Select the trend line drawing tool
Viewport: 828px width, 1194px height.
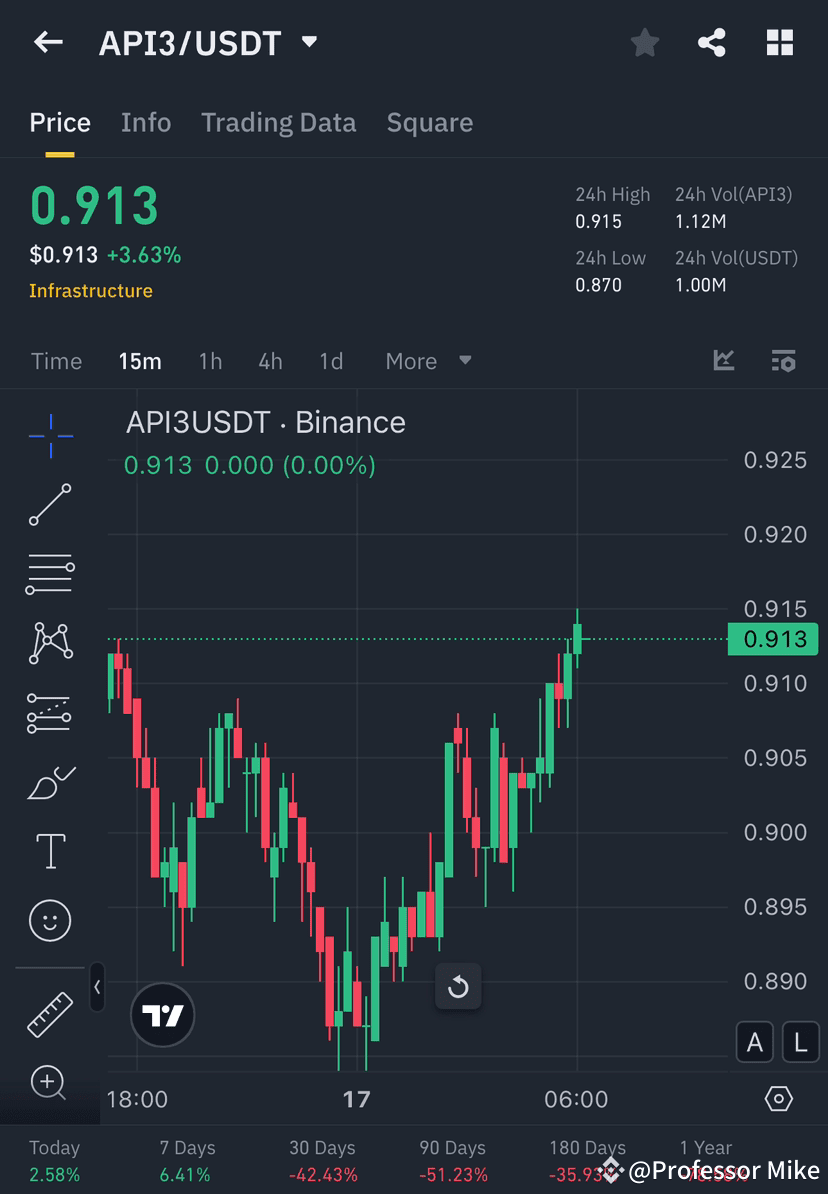(x=50, y=505)
